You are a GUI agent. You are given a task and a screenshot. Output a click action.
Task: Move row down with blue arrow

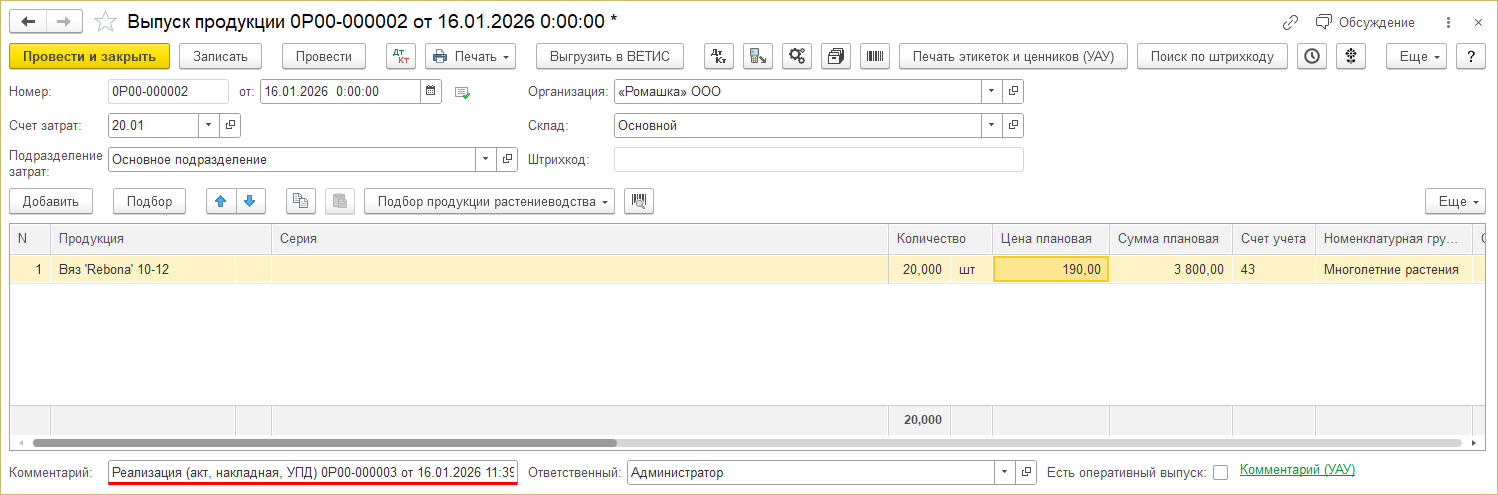[x=250, y=201]
